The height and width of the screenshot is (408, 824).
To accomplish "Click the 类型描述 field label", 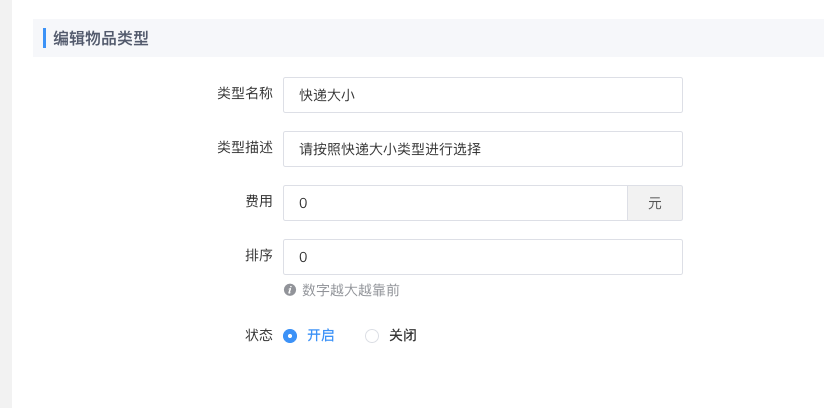I will (x=245, y=147).
